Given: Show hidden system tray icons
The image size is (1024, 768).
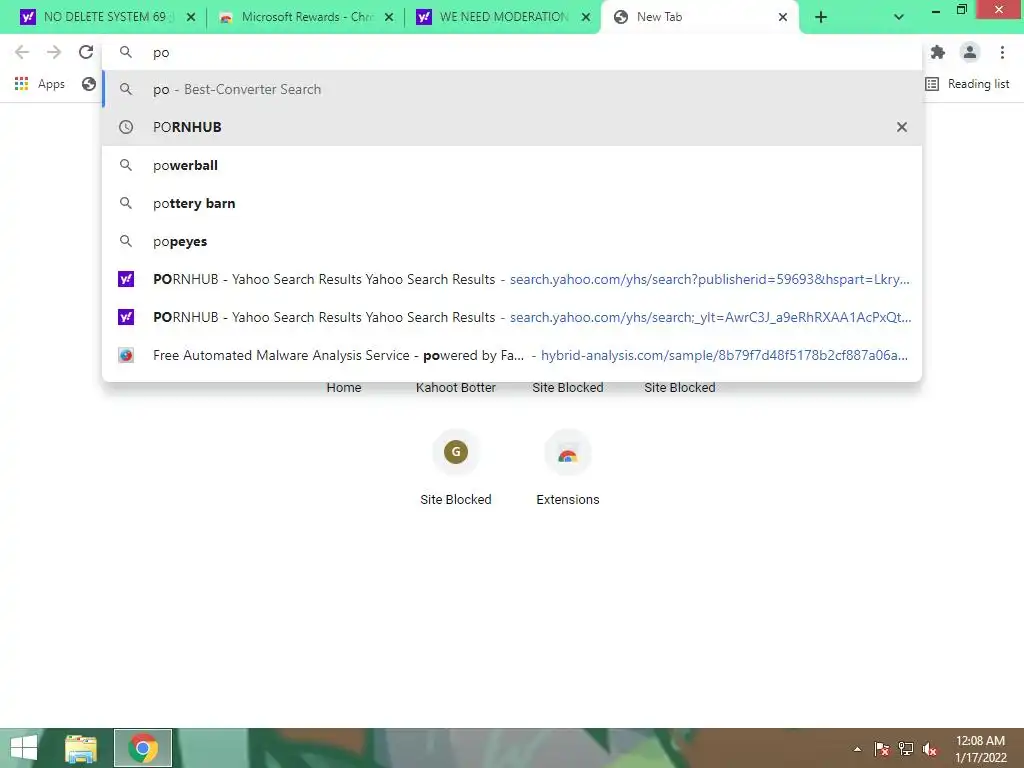Looking at the screenshot, I should [857, 749].
